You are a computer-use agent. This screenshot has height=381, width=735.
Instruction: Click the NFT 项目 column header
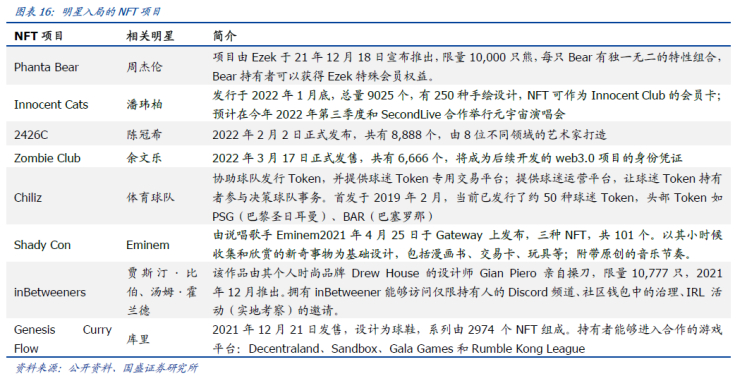tap(38, 36)
